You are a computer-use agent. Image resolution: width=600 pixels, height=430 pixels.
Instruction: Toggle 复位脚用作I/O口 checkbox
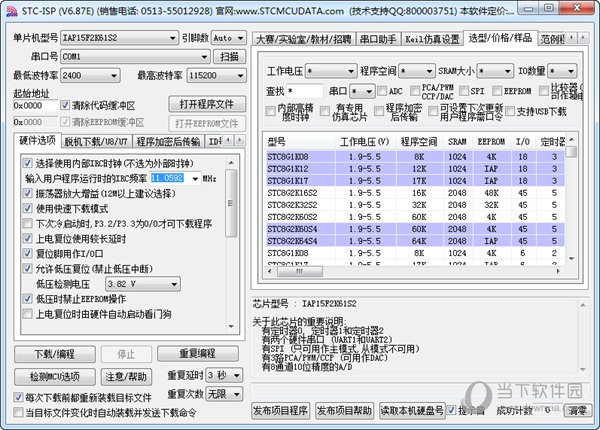27,253
